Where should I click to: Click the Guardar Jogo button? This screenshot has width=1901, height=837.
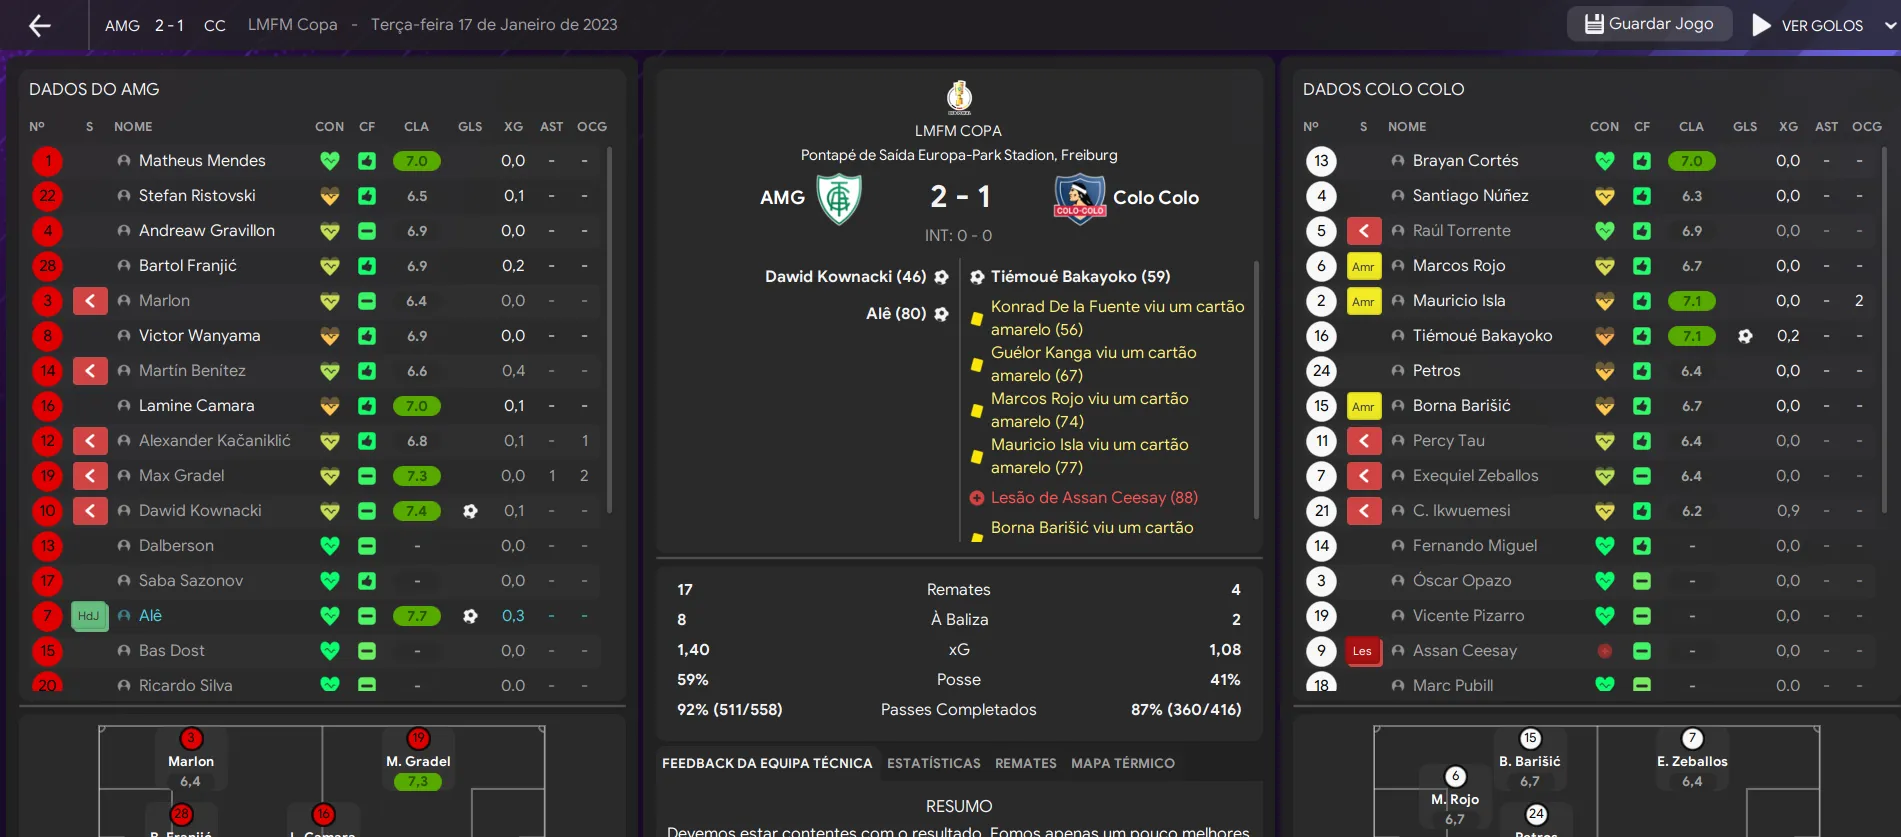[1649, 24]
